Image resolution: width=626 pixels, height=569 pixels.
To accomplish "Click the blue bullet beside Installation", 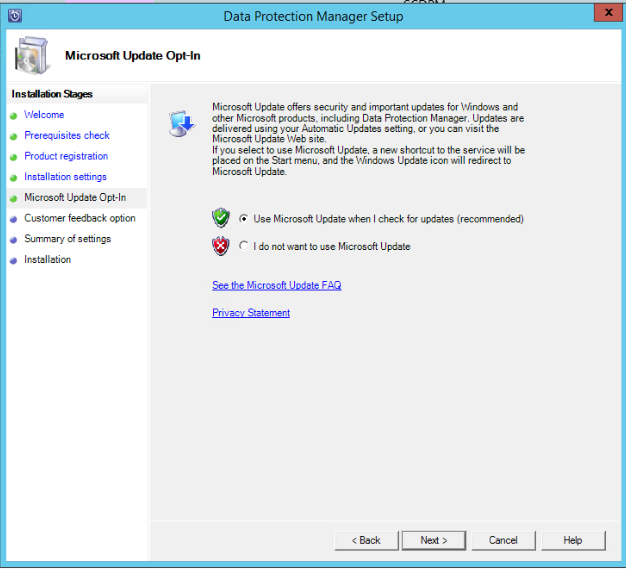I will point(14,260).
